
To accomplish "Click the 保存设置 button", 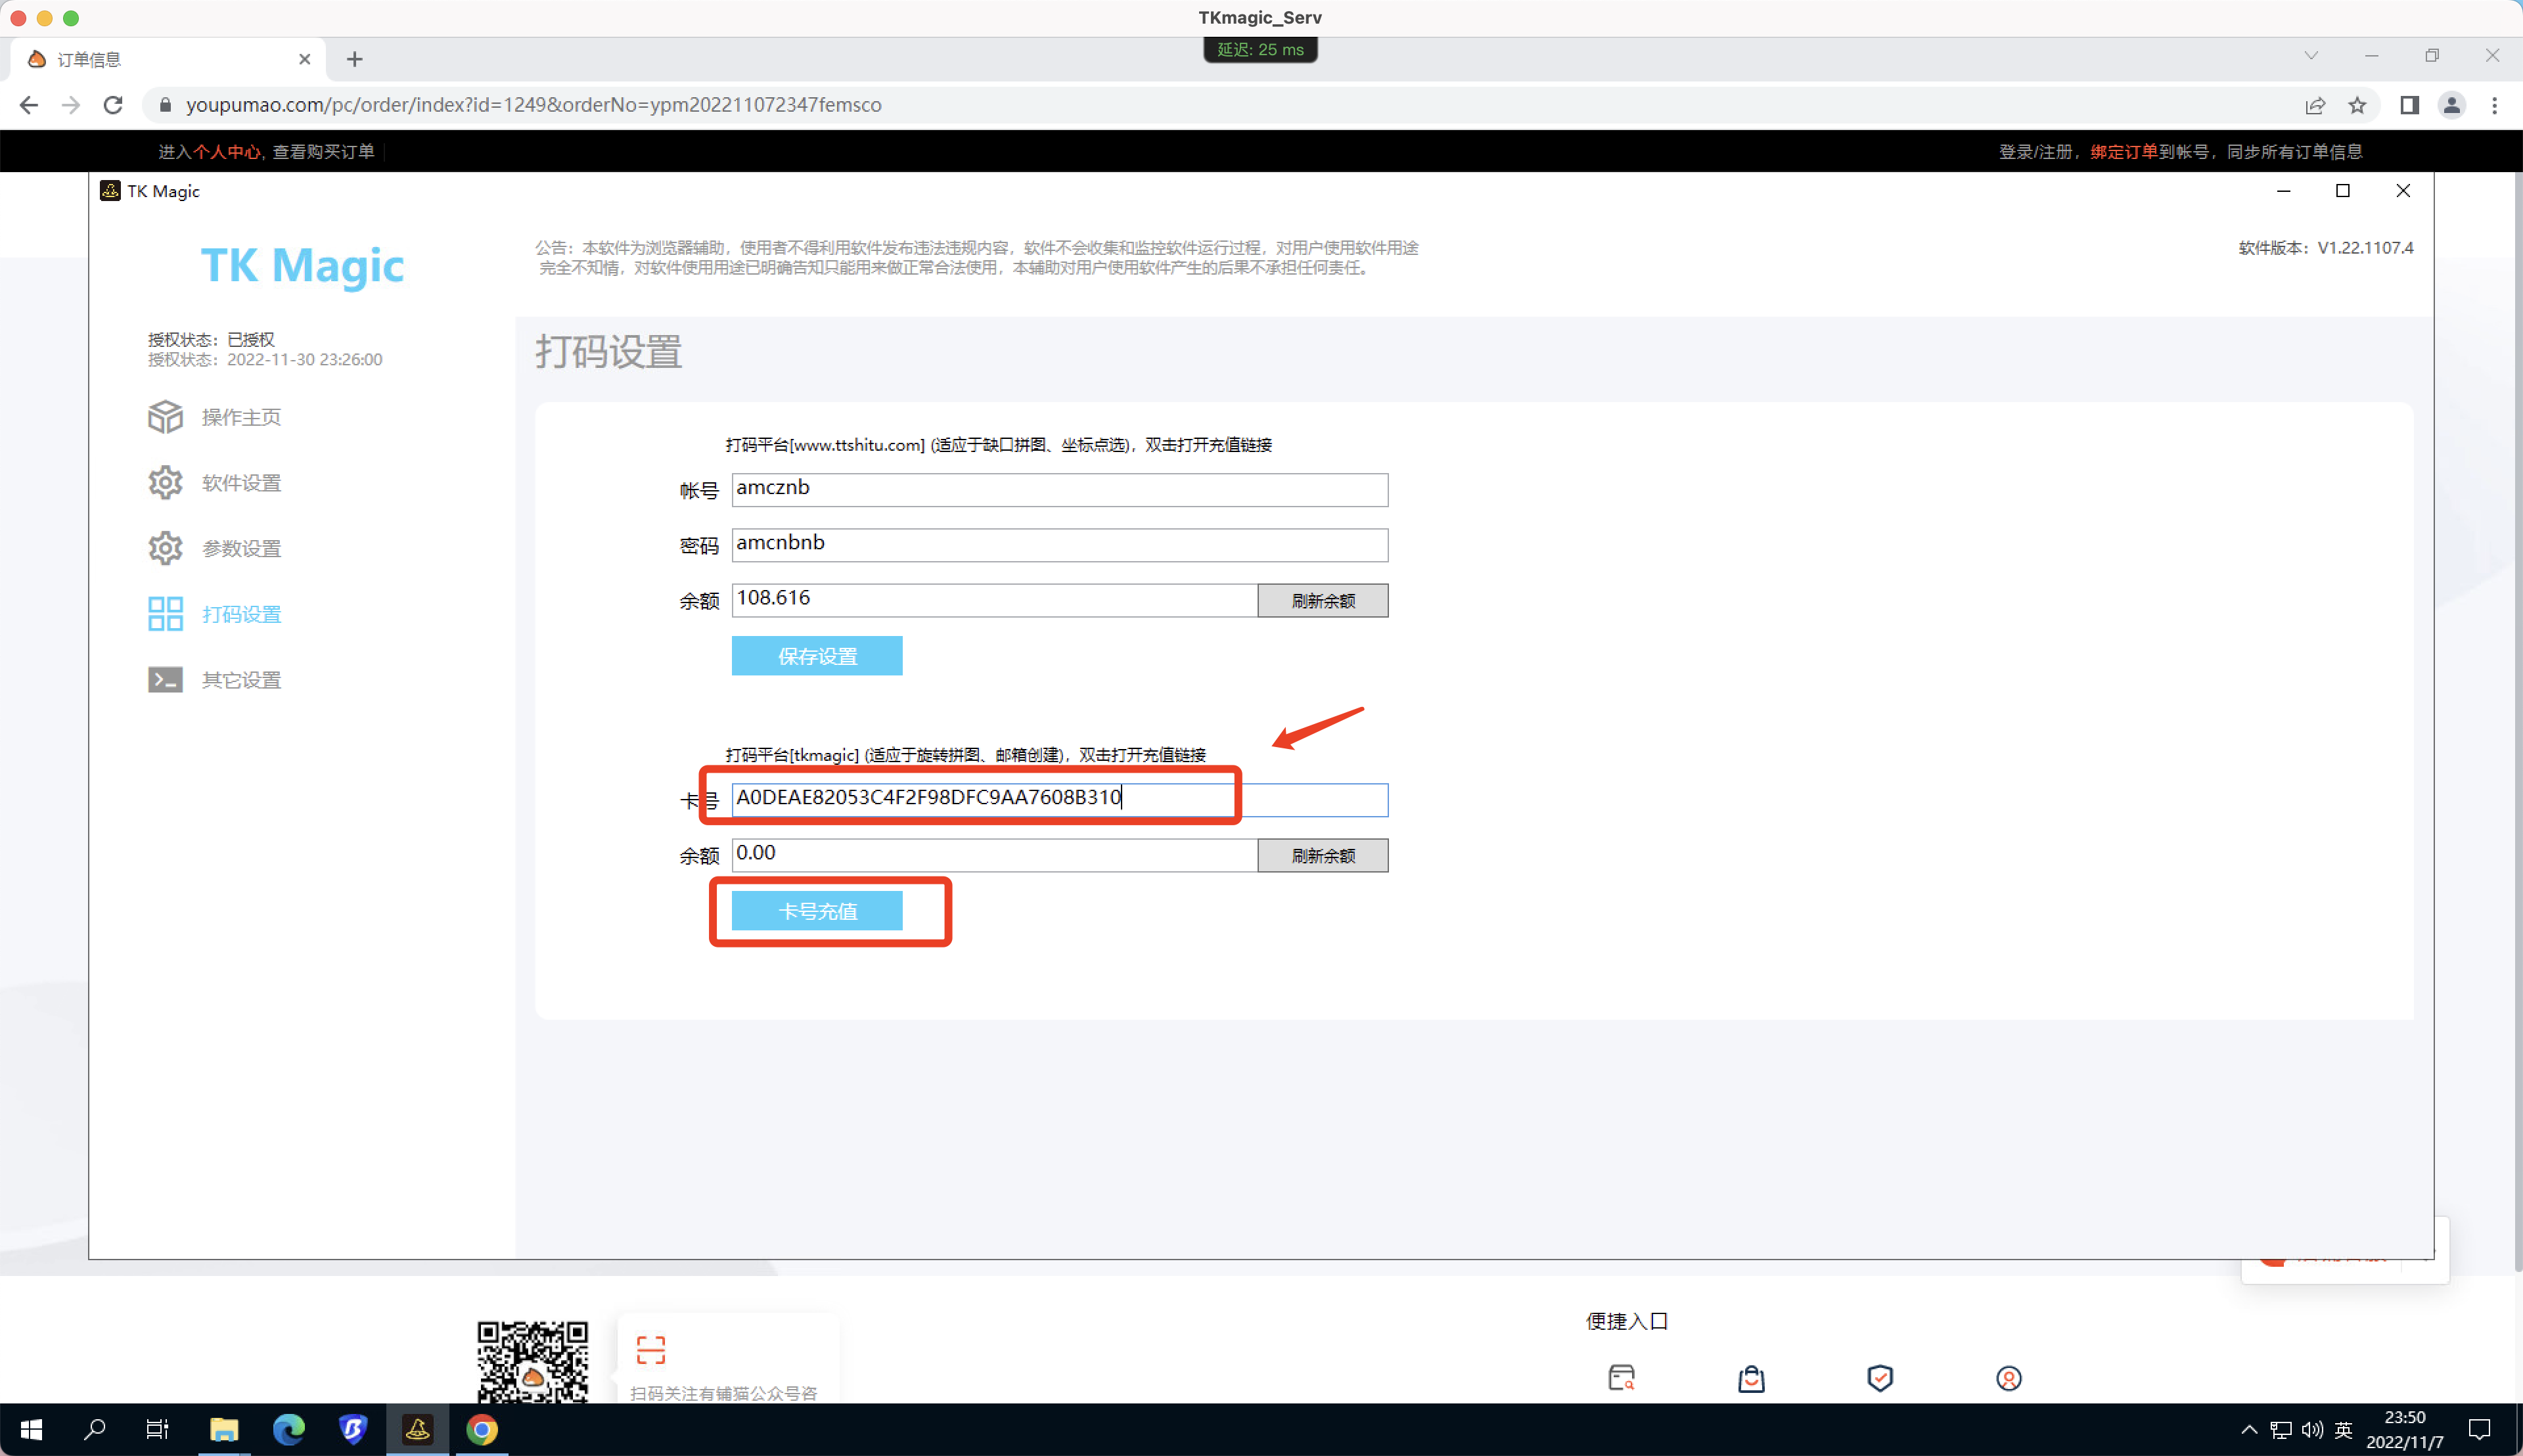I will coord(816,656).
